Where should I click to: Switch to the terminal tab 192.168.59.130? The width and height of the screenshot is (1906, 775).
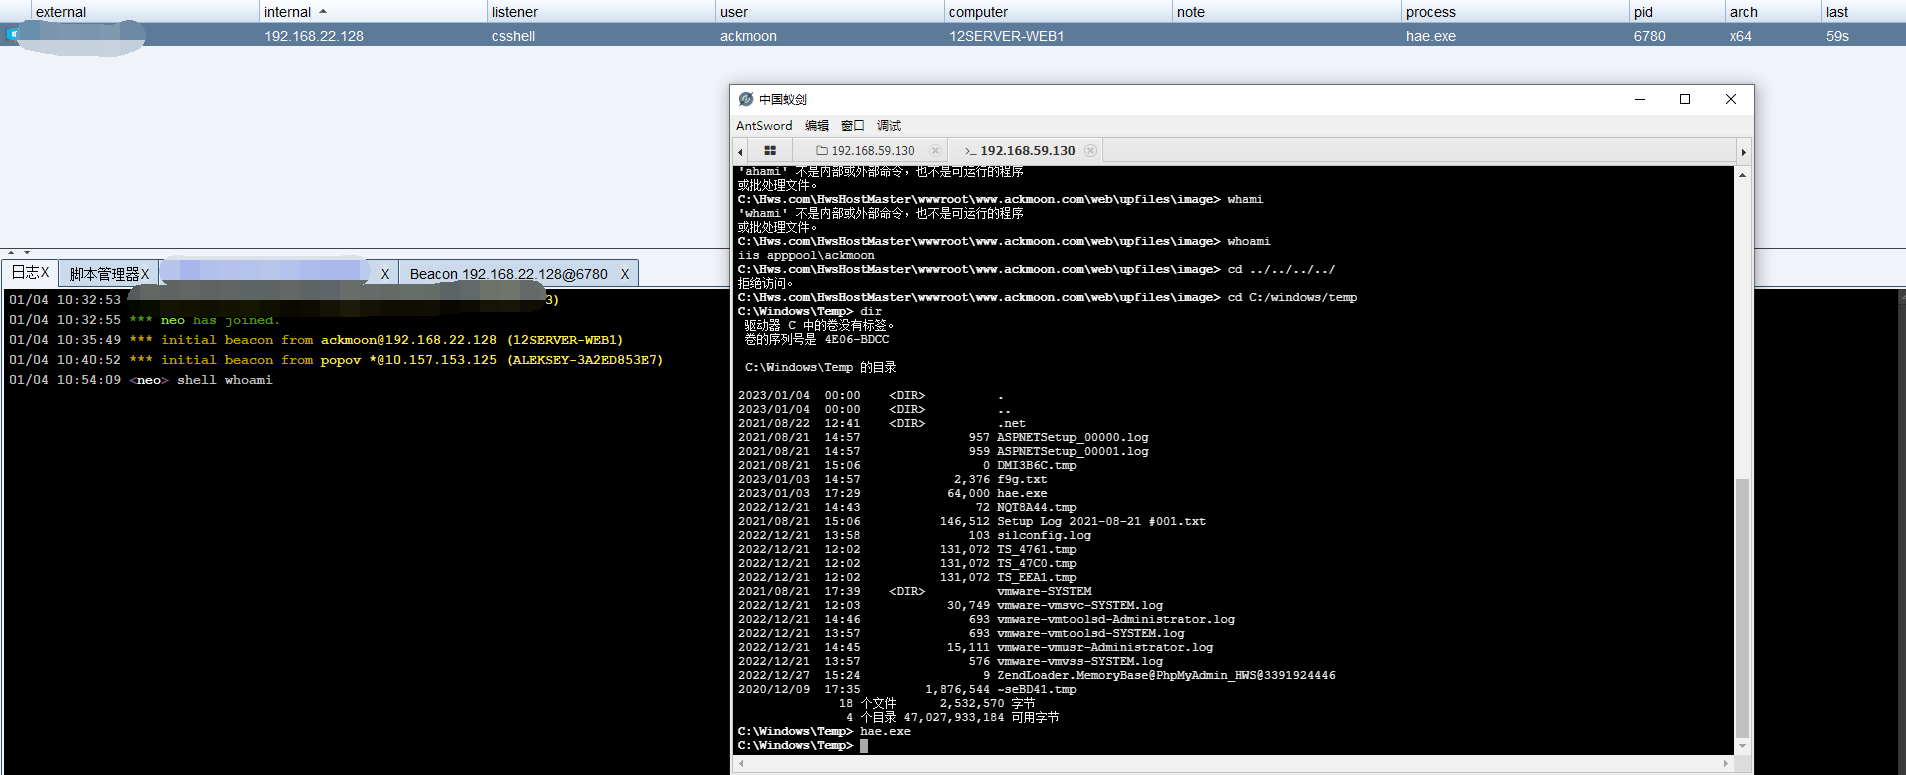(1020, 151)
